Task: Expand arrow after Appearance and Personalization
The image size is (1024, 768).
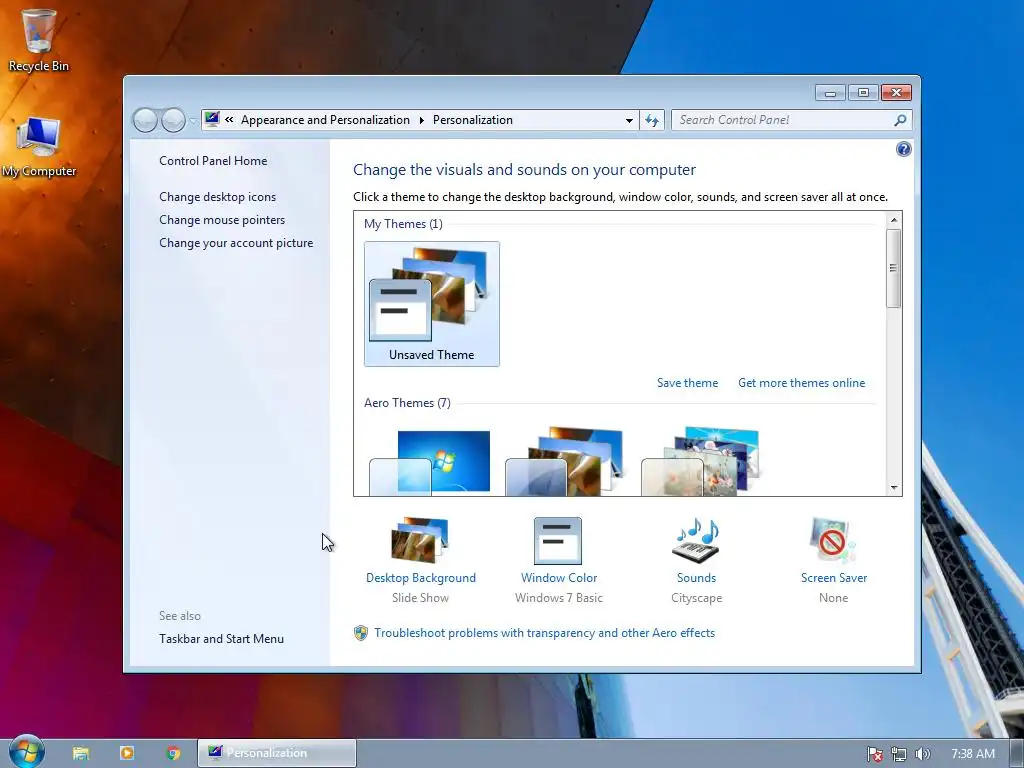Action: coord(421,120)
